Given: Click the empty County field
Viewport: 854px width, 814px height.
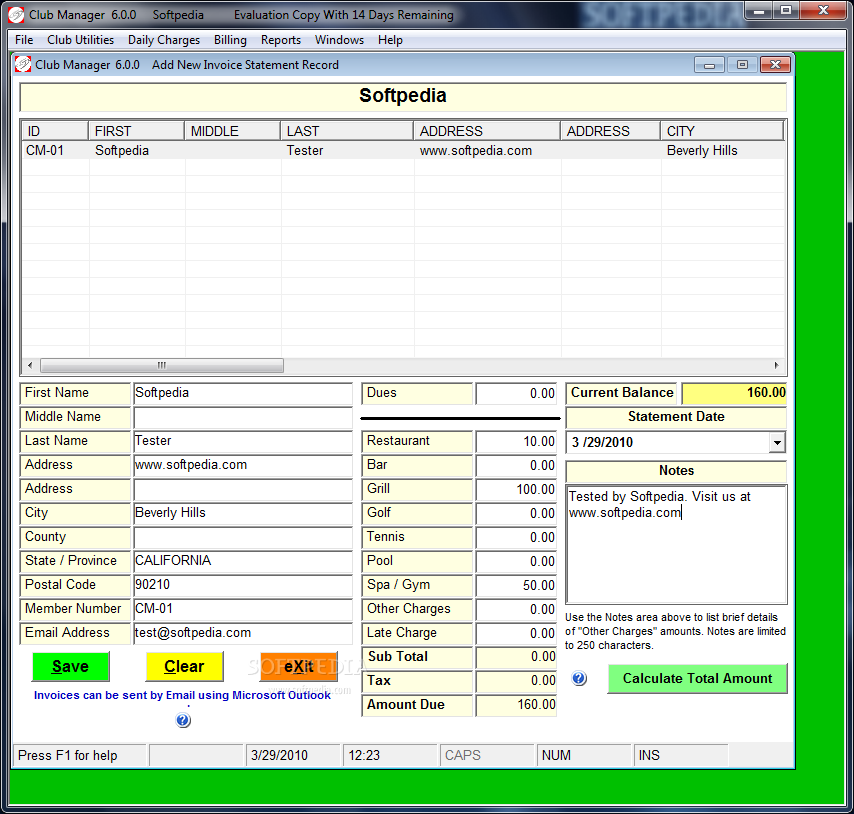Looking at the screenshot, I should (x=243, y=537).
